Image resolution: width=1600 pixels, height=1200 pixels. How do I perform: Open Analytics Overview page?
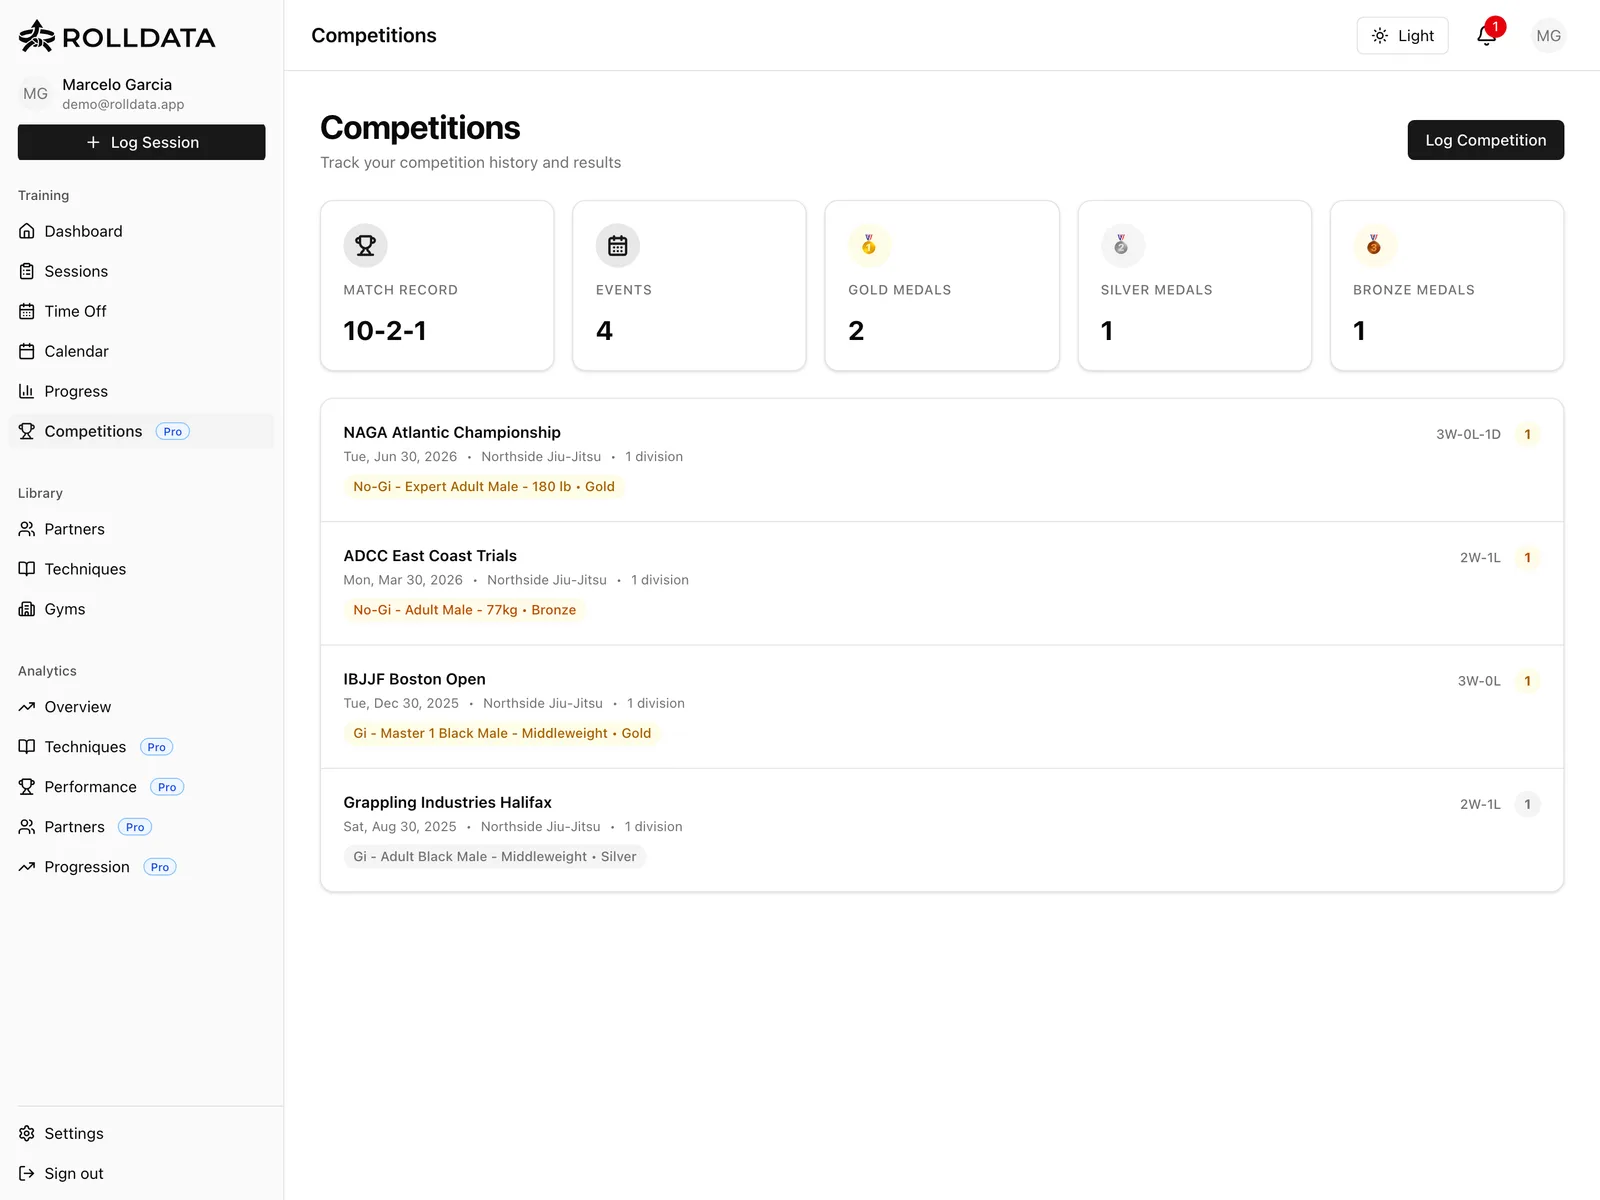[141, 707]
